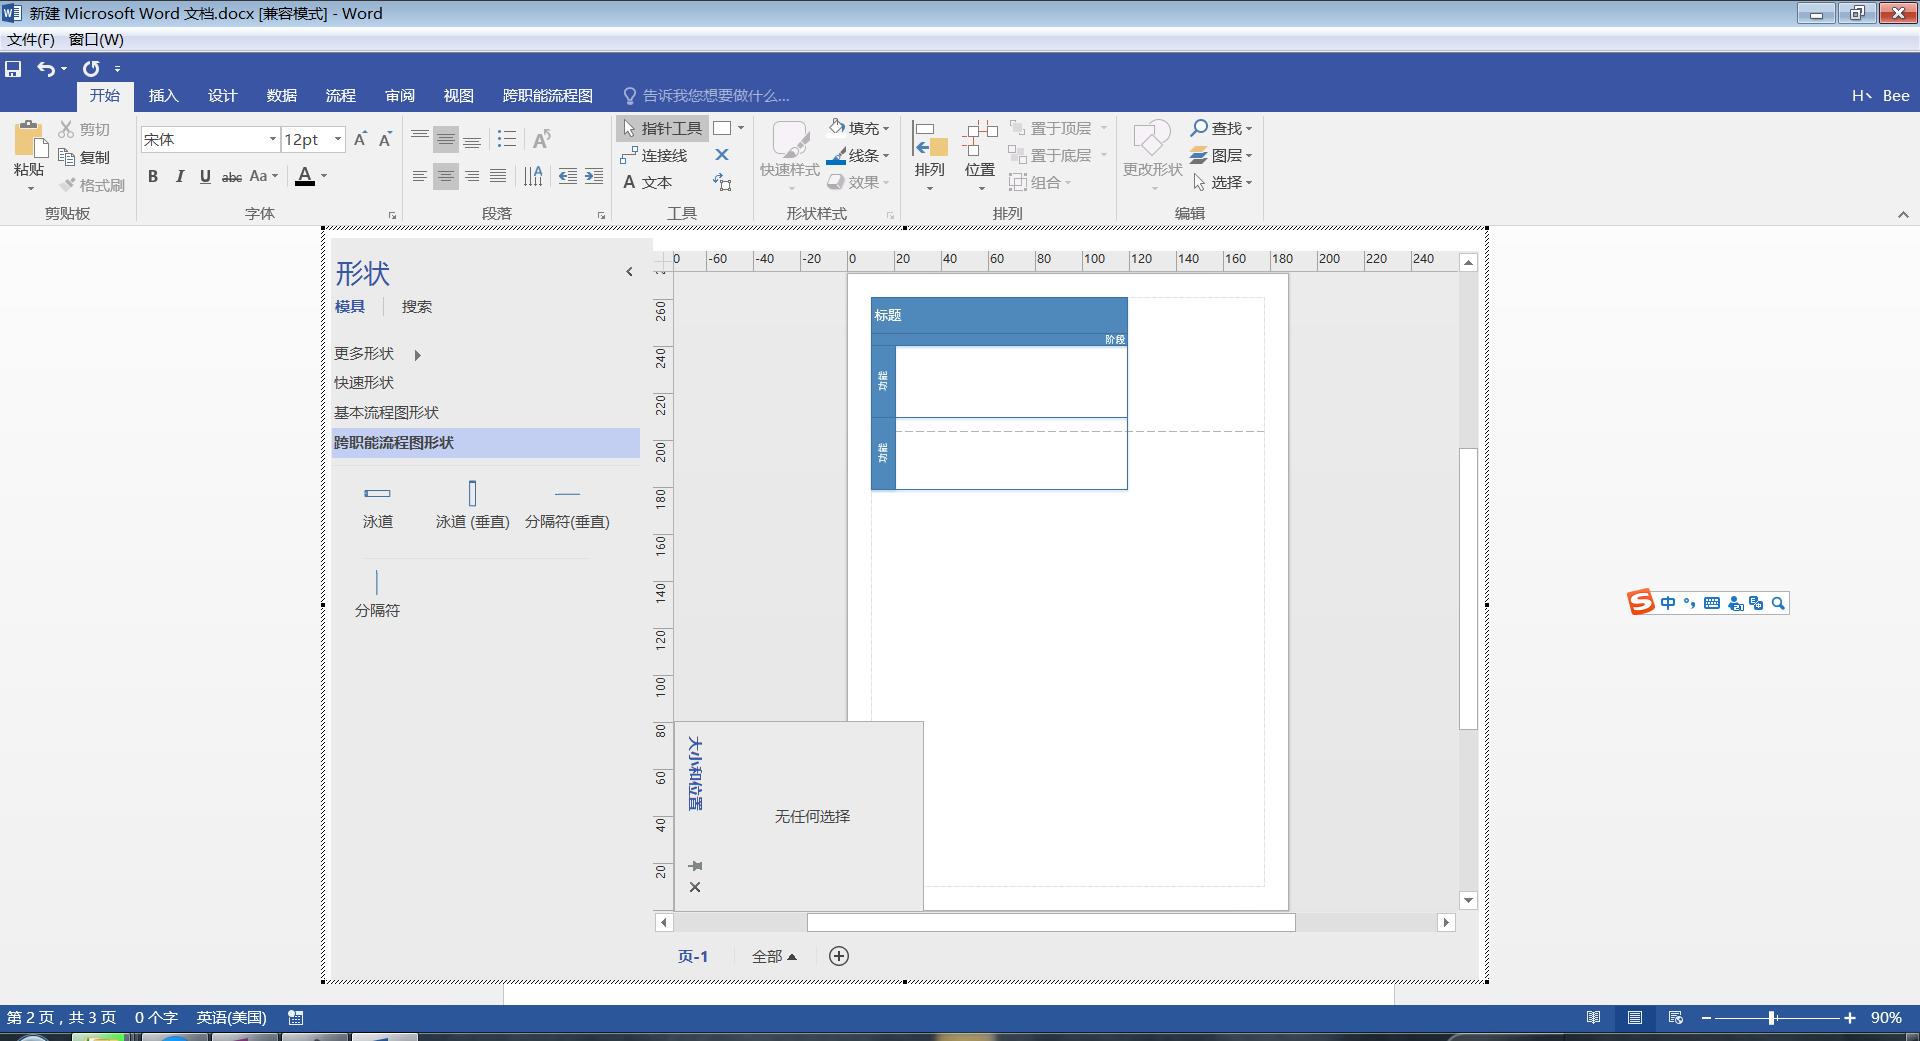
Task: Switch to Search (搜索) in Shapes pane
Action: pos(416,307)
